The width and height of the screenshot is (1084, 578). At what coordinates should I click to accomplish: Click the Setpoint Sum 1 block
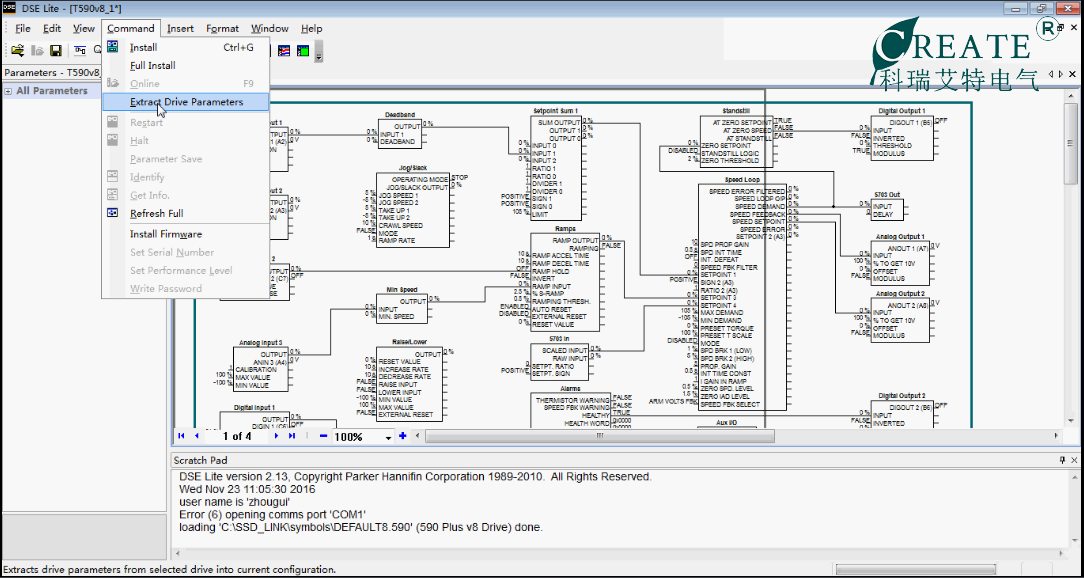[x=555, y=168]
